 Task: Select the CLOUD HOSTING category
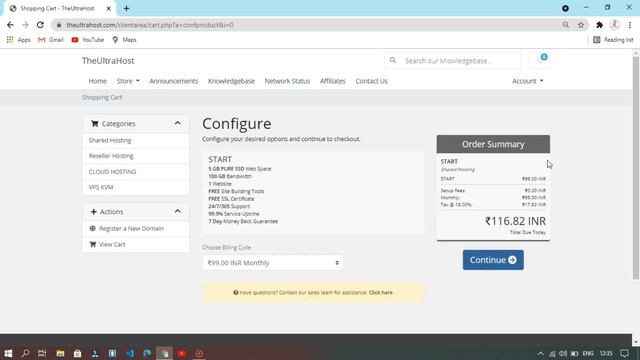136,171
